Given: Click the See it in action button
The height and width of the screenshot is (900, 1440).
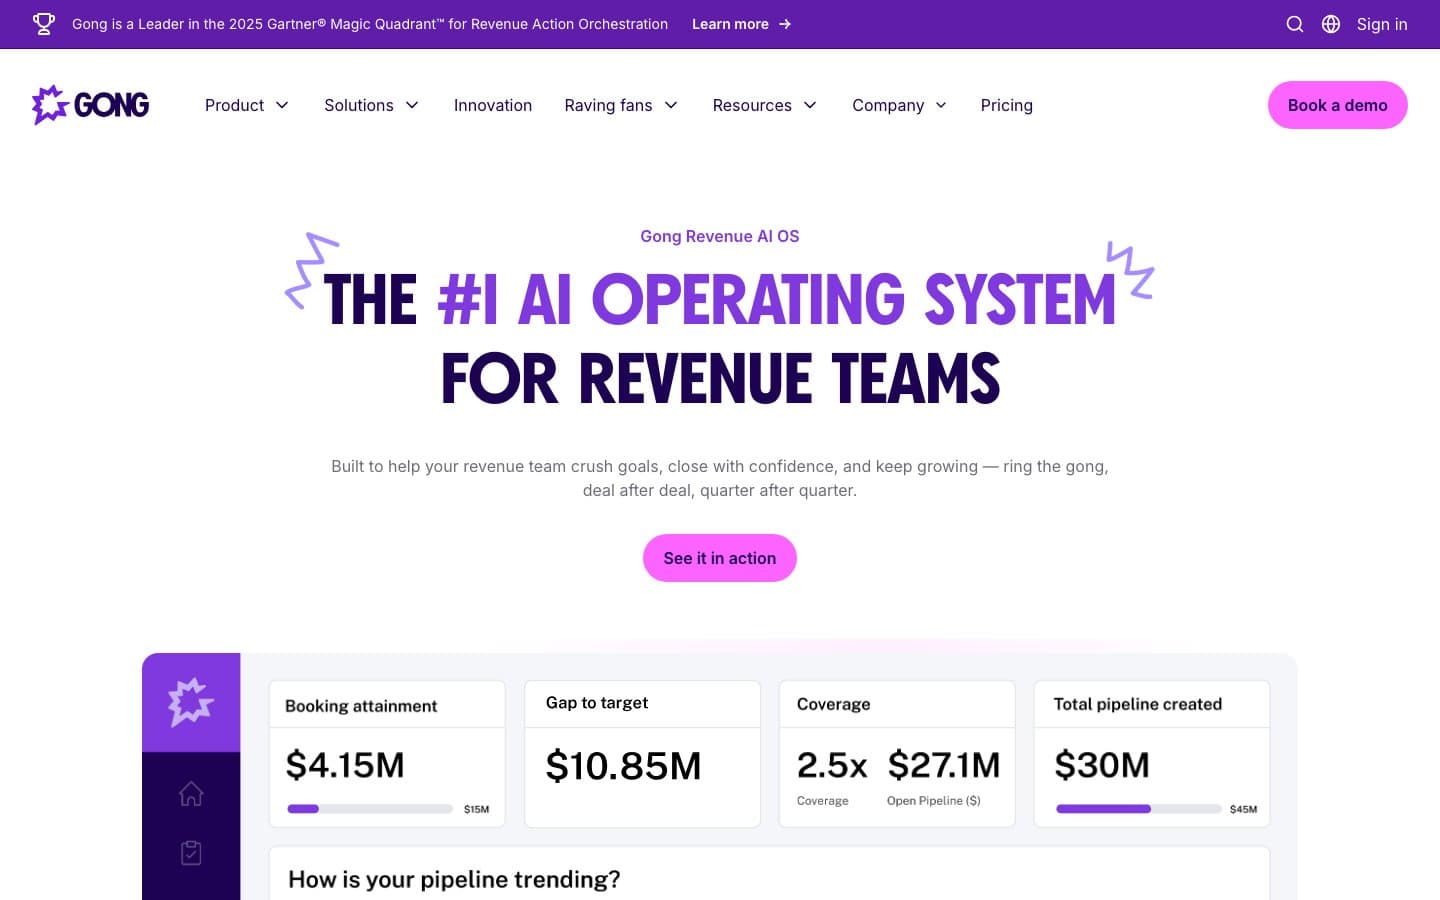Looking at the screenshot, I should point(720,558).
